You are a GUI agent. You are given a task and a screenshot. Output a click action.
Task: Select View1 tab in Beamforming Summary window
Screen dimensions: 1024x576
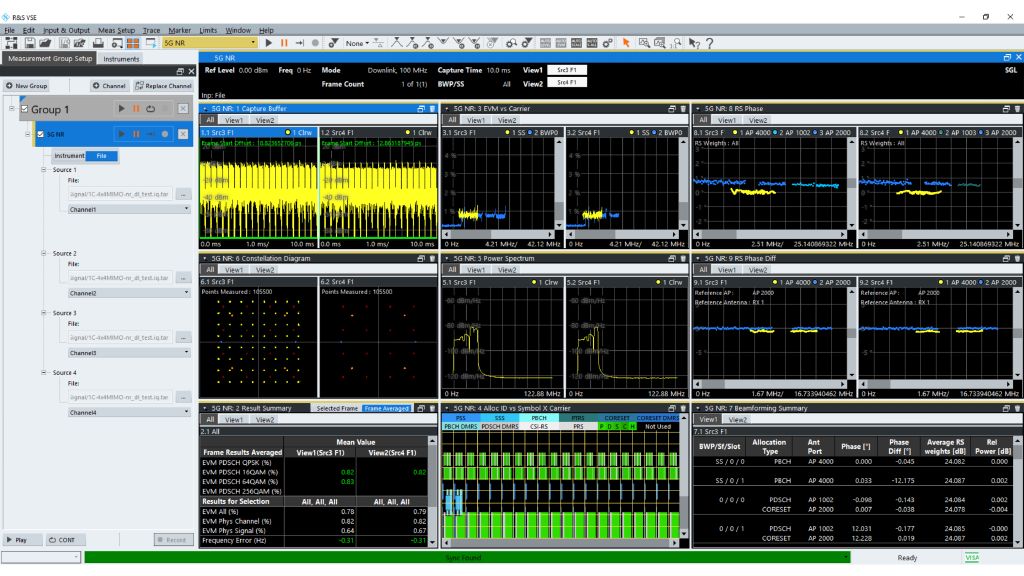(708, 420)
